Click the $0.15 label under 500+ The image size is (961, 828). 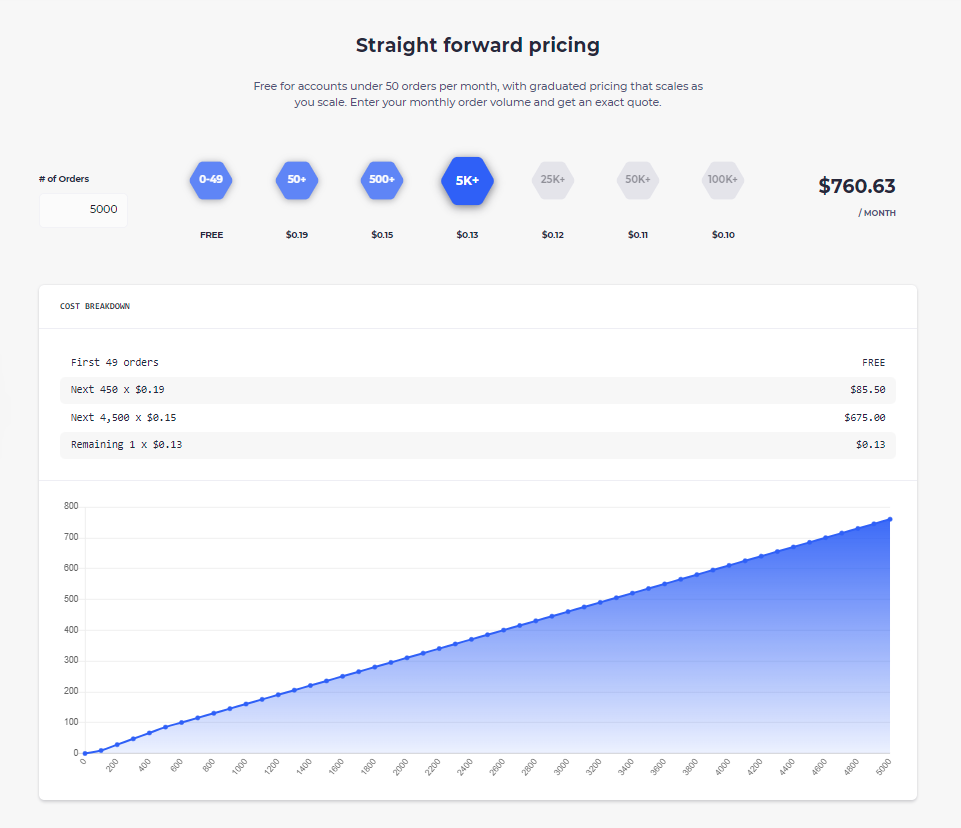coord(381,234)
